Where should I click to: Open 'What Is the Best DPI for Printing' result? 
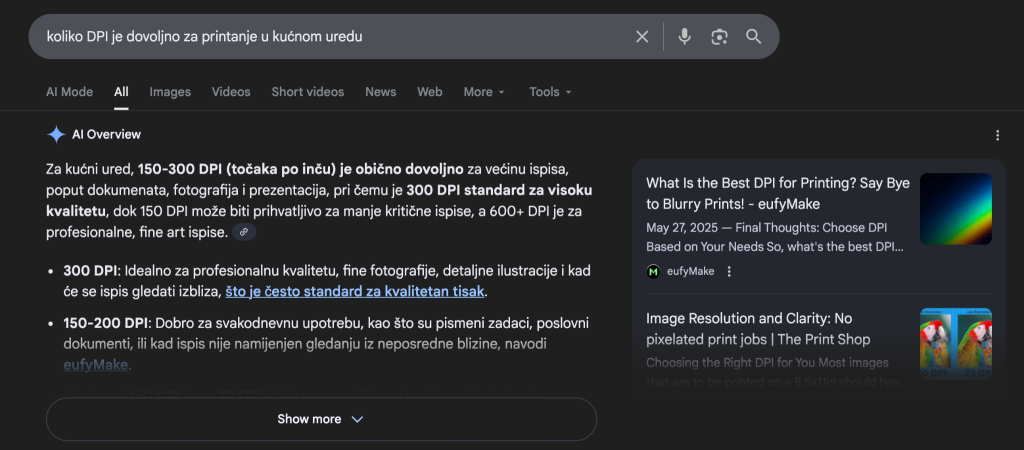point(777,193)
